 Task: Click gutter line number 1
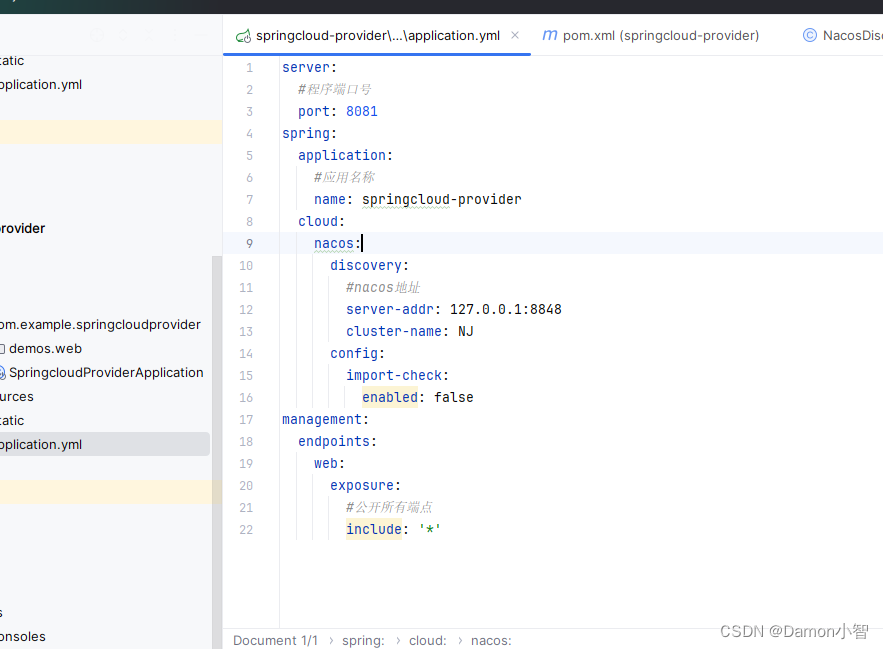click(249, 68)
